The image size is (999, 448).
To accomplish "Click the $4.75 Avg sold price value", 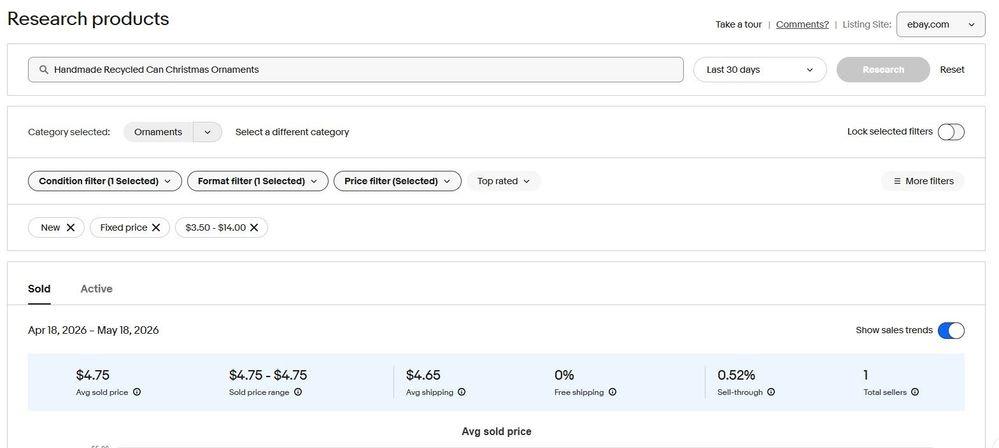I will (92, 375).
